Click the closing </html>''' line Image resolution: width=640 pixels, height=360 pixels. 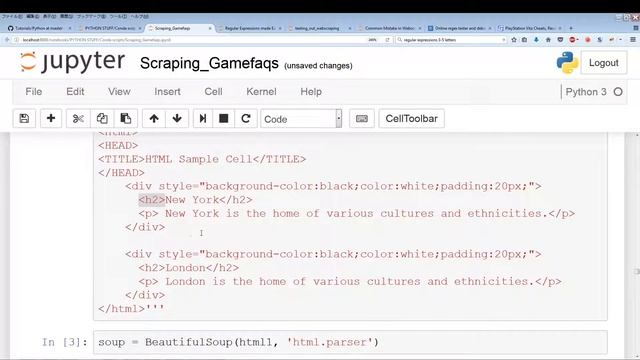coord(131,309)
